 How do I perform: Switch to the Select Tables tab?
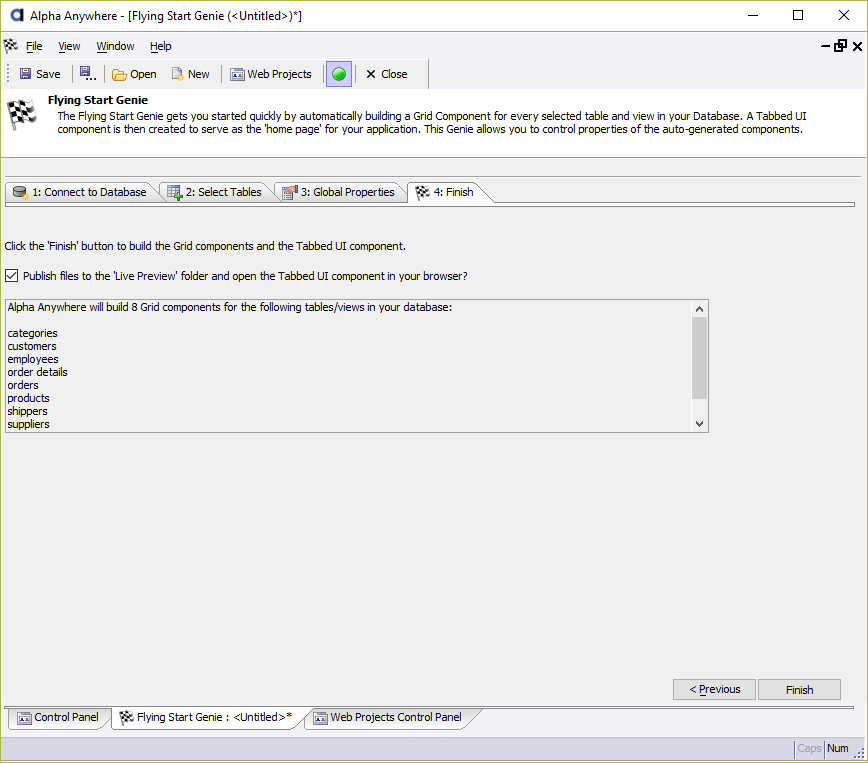coord(215,192)
